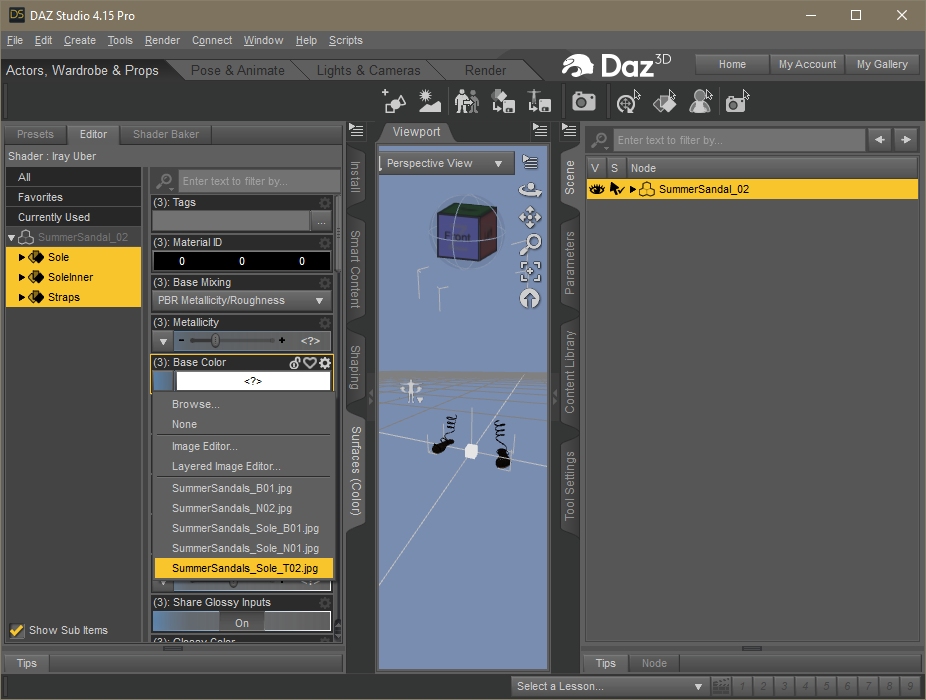Switch to the Presets tab
This screenshot has height=700, width=926.
coord(35,134)
